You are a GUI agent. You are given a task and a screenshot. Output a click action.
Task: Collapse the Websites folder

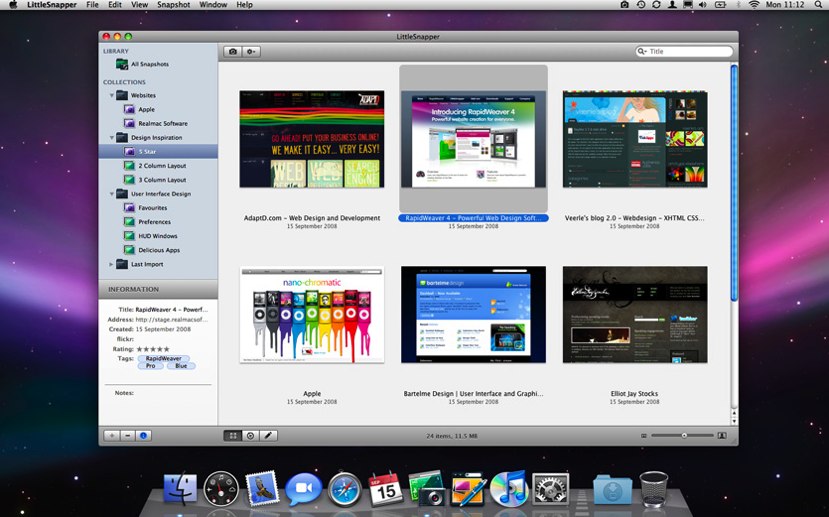coord(112,95)
